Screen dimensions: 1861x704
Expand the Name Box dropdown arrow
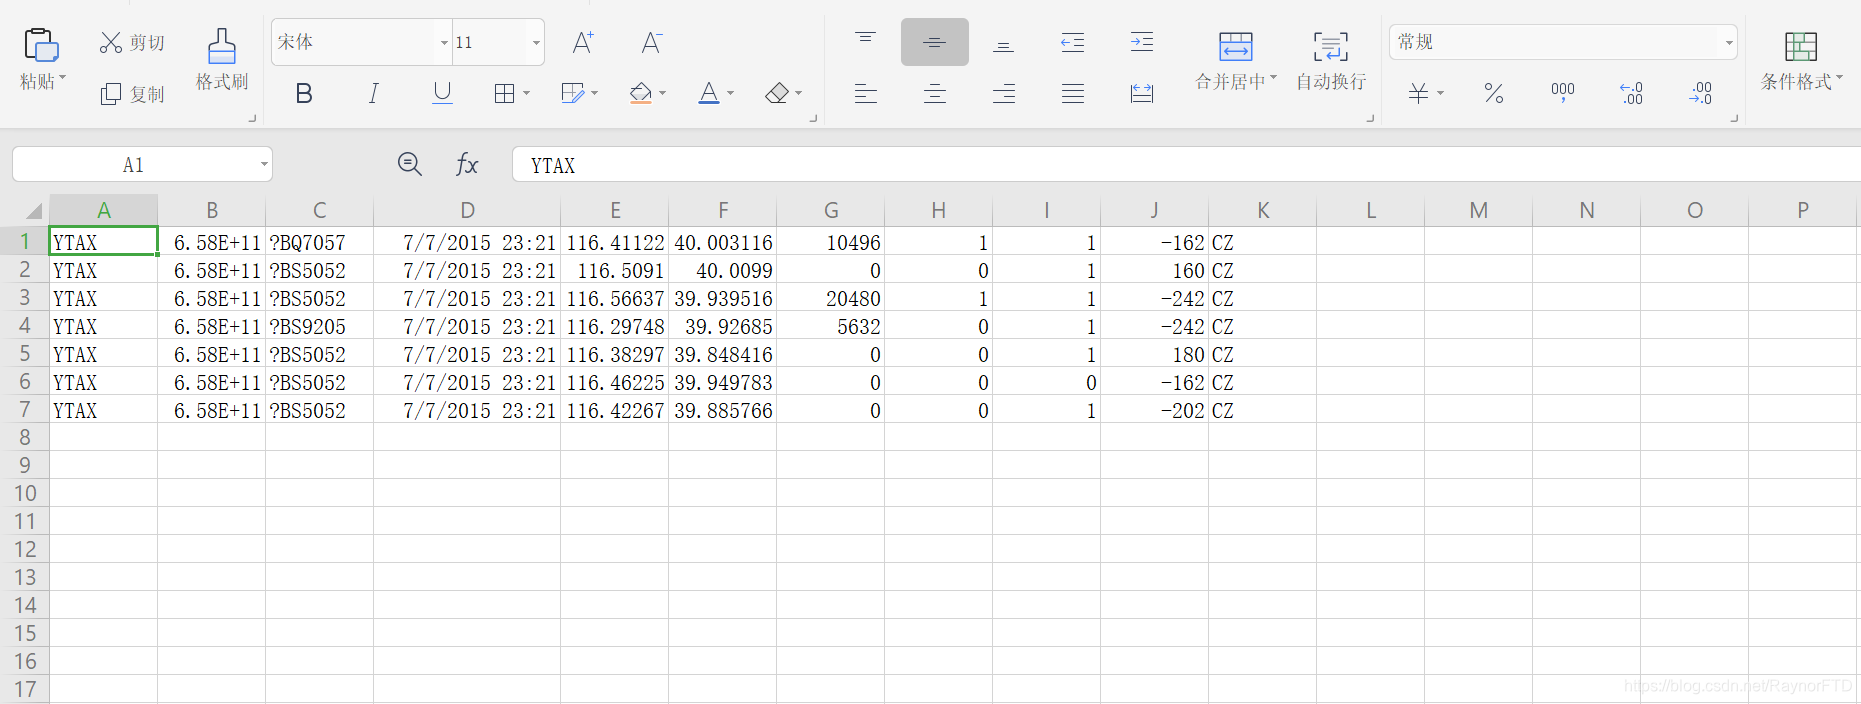(x=264, y=165)
